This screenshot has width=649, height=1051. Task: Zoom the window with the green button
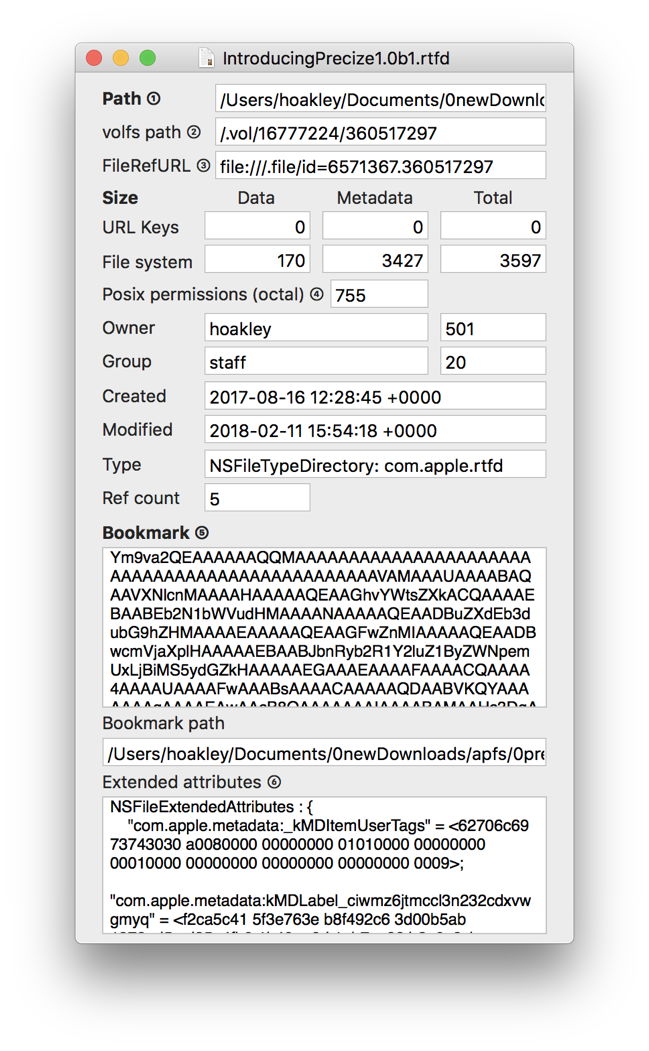pyautogui.click(x=148, y=58)
